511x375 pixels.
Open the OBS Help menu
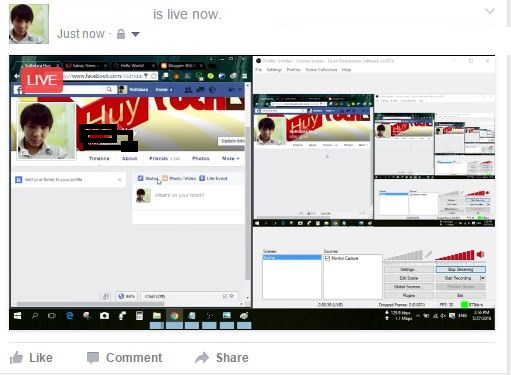click(346, 70)
